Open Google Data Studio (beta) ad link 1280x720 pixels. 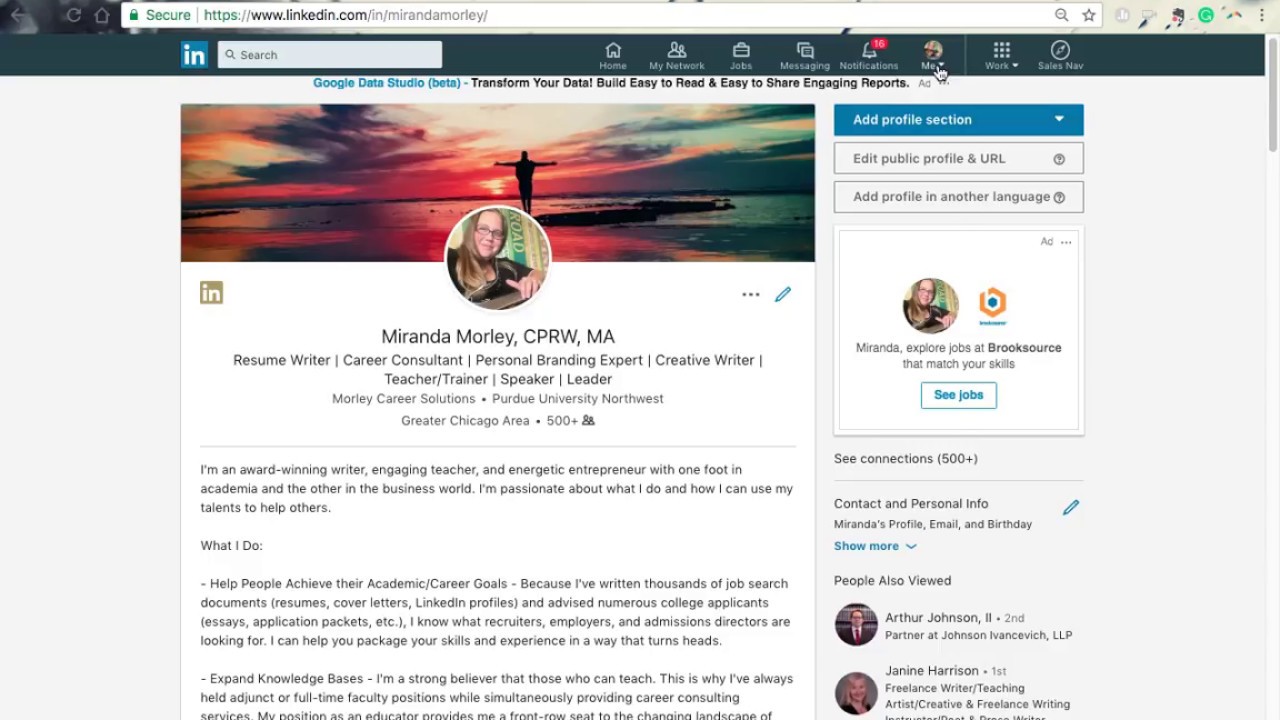387,83
